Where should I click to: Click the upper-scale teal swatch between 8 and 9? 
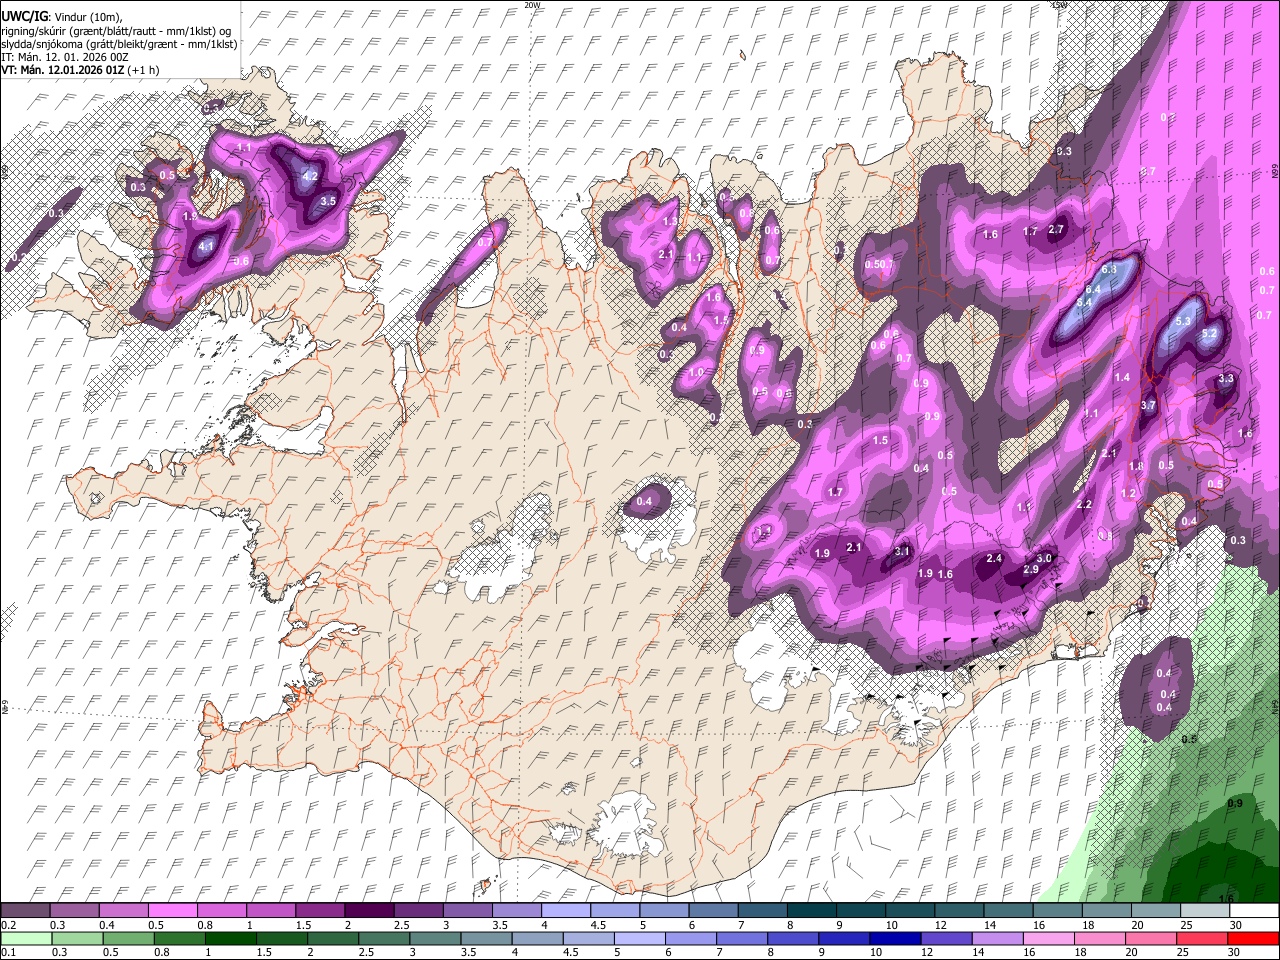point(811,911)
